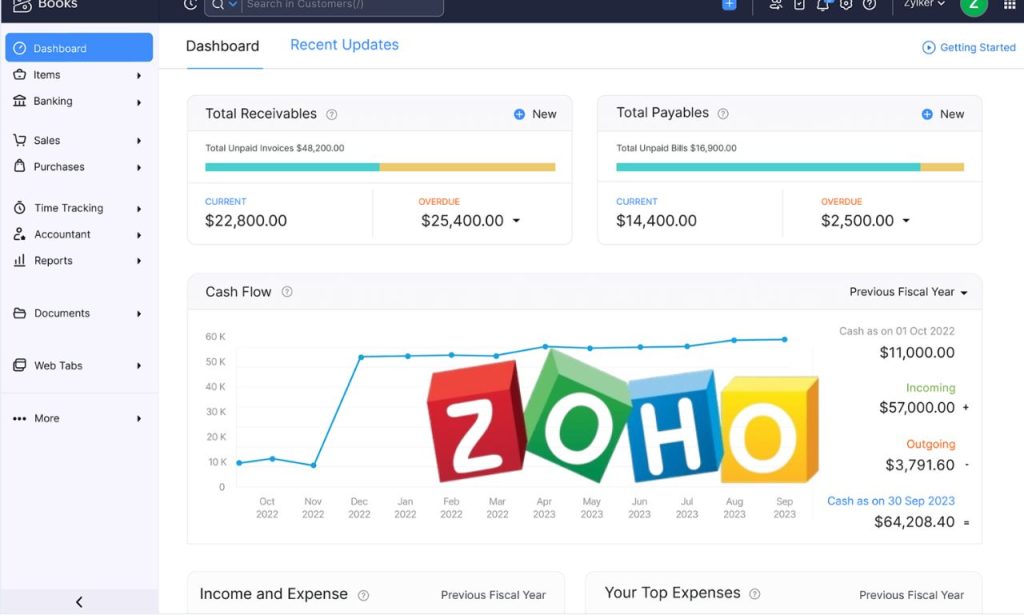
Task: Open Cash Flow help icon
Action: 287,292
